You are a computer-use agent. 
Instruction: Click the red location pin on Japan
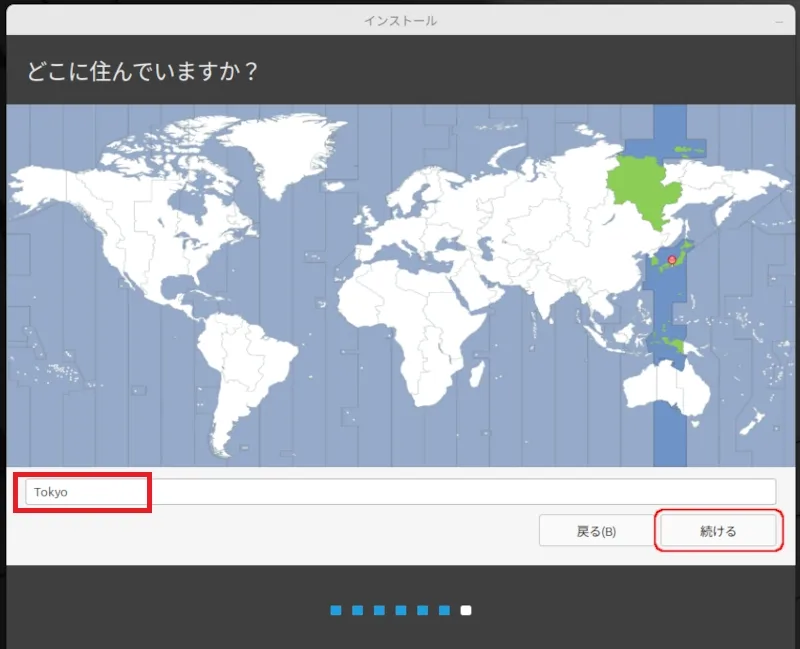(x=671, y=260)
